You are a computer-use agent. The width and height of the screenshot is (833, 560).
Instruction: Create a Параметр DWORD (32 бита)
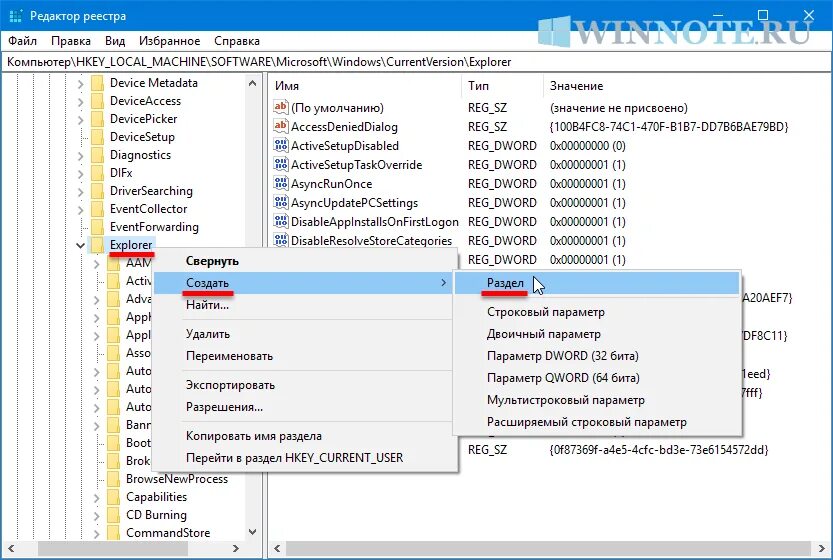[597, 356]
